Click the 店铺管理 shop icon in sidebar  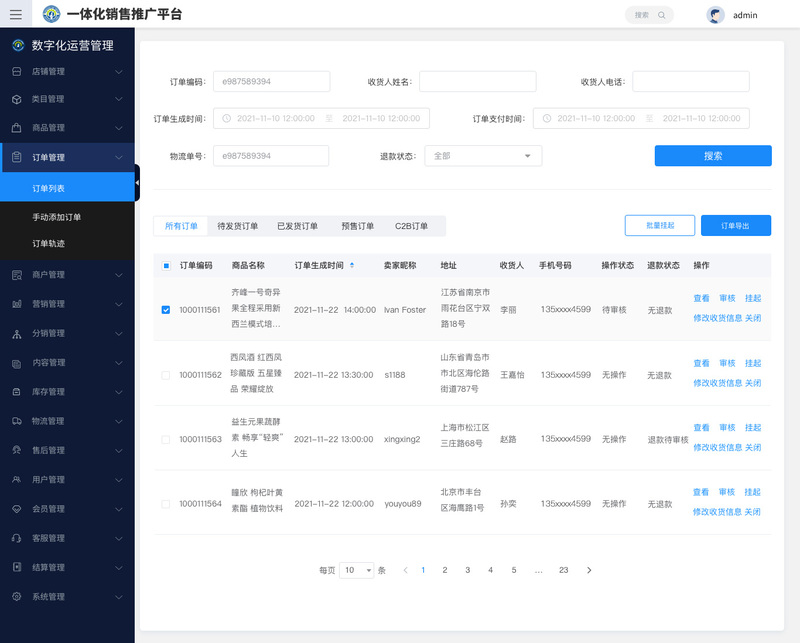[x=16, y=71]
